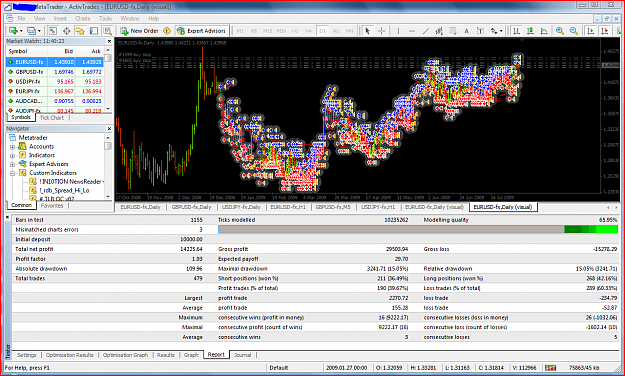
Task: Click the zoom out magnifier icon
Action: point(574,31)
